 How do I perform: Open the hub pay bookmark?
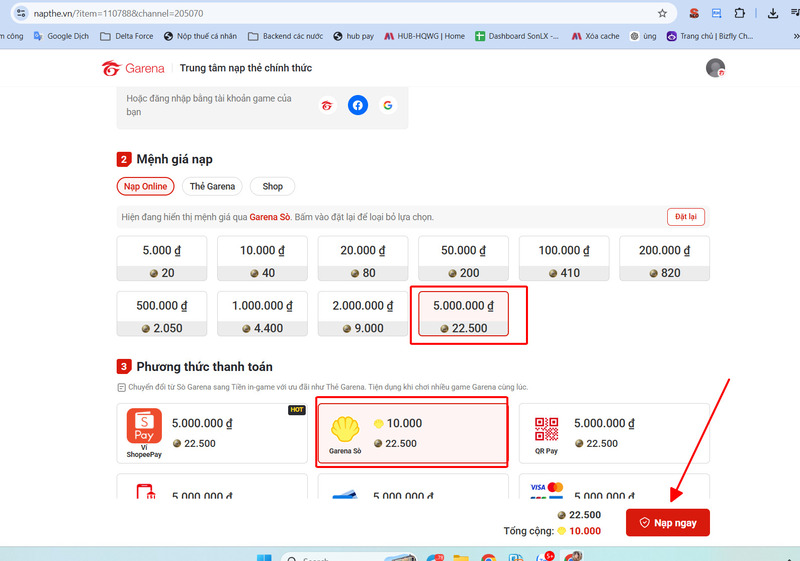tap(354, 36)
